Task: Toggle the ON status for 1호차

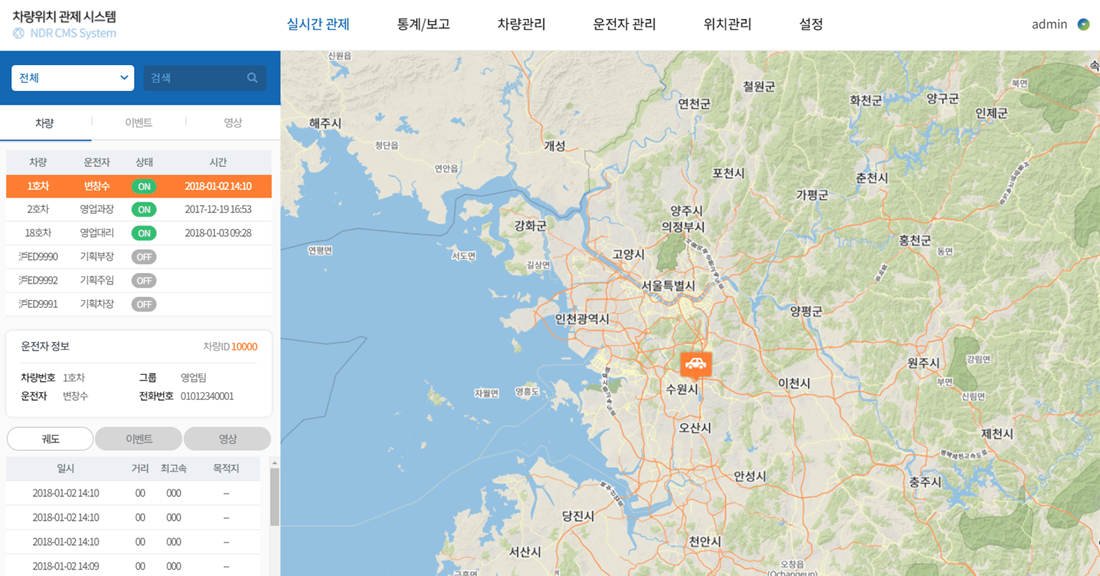Action: pyautogui.click(x=144, y=187)
